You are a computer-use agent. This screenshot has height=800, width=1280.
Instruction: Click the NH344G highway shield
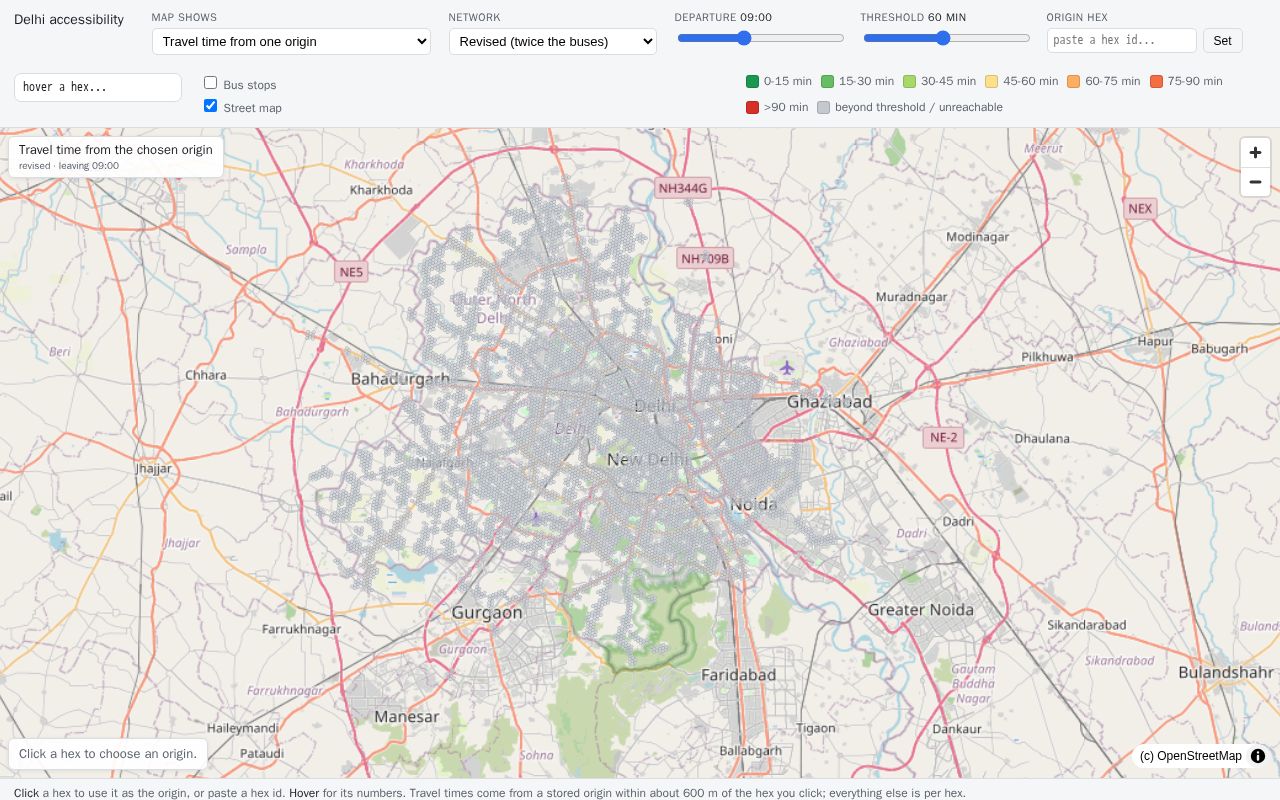coord(683,188)
